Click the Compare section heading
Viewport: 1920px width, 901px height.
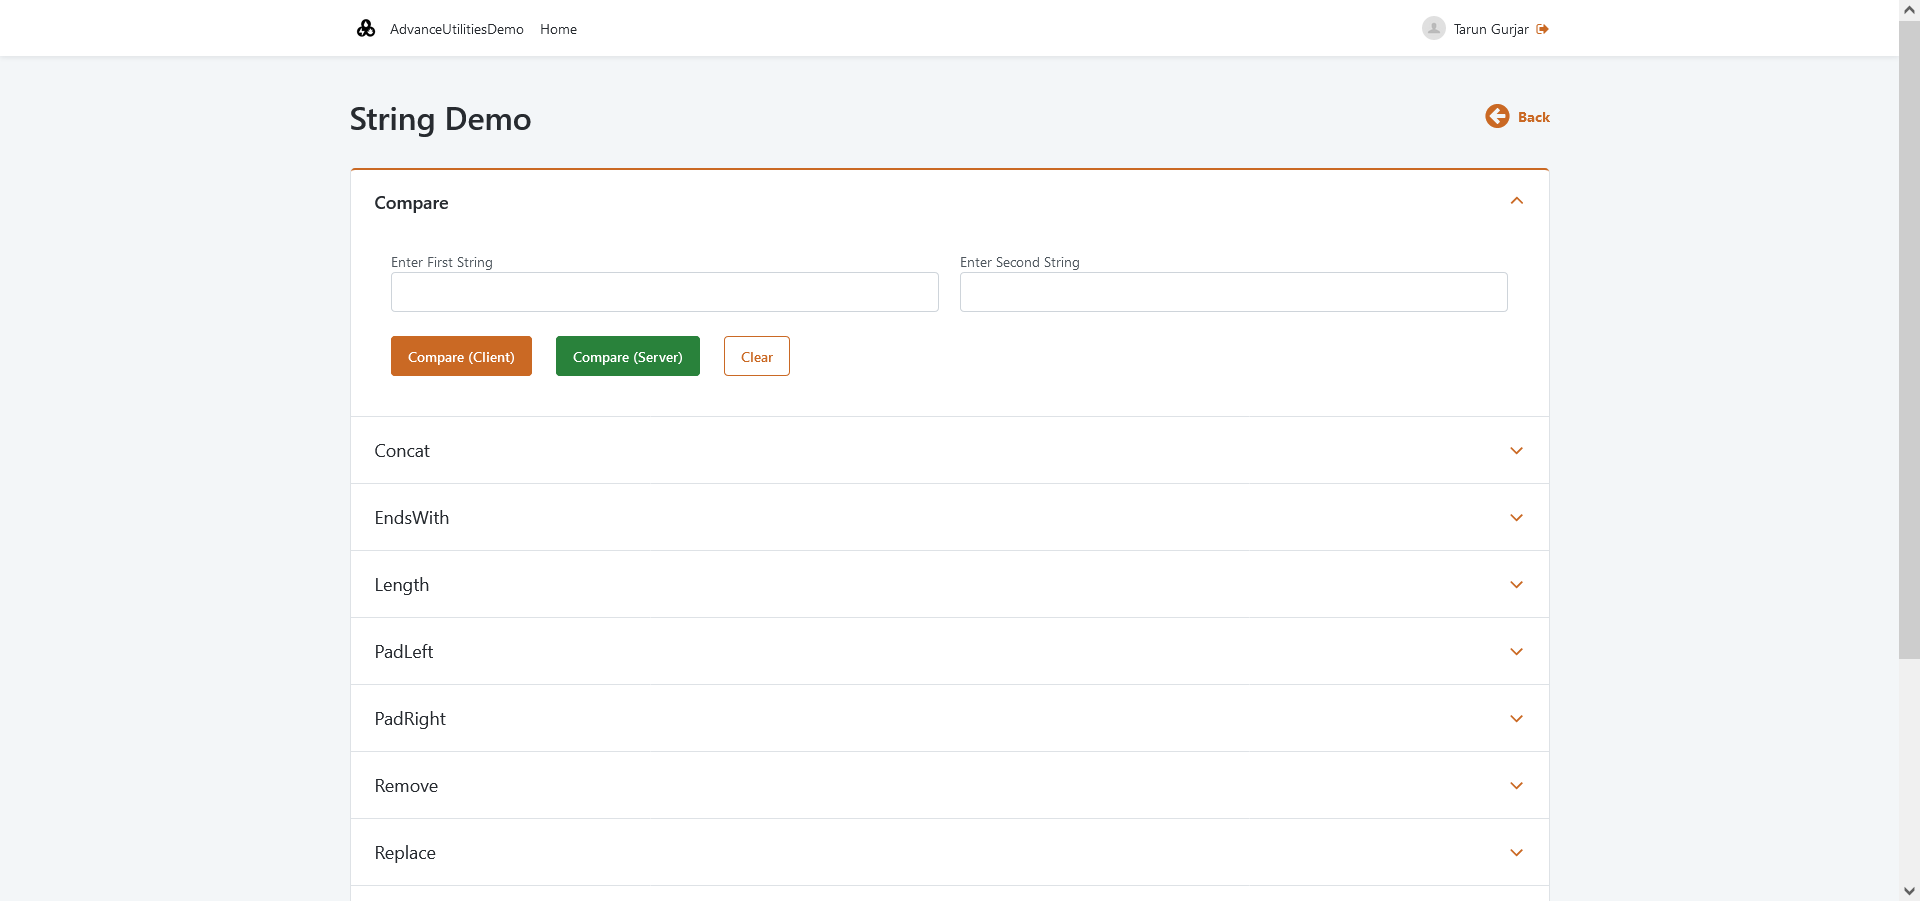pos(411,203)
